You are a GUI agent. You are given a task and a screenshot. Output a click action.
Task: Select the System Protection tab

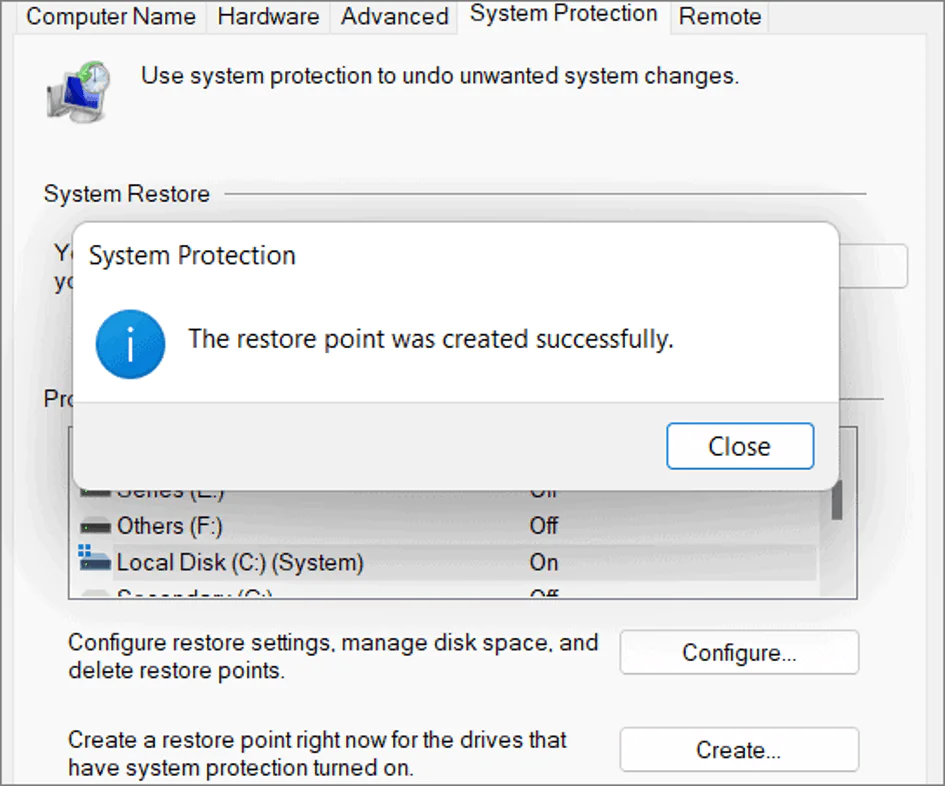(564, 15)
